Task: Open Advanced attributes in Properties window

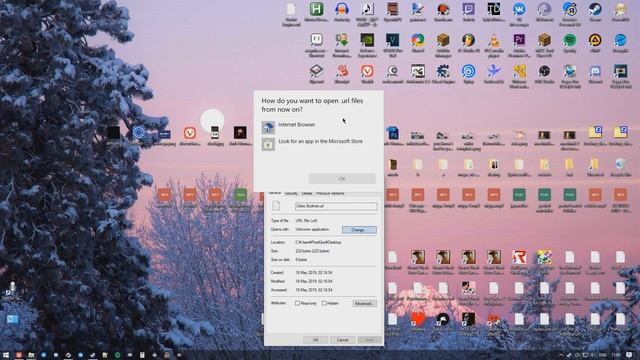Action: coord(364,303)
